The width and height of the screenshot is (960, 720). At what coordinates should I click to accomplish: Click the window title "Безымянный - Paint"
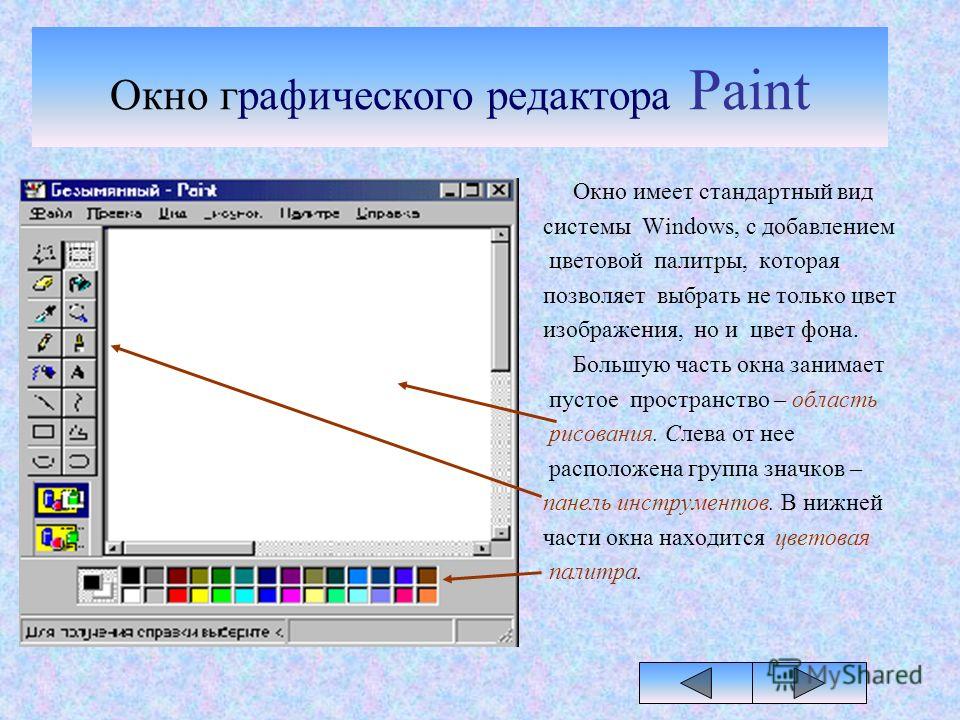(x=133, y=190)
